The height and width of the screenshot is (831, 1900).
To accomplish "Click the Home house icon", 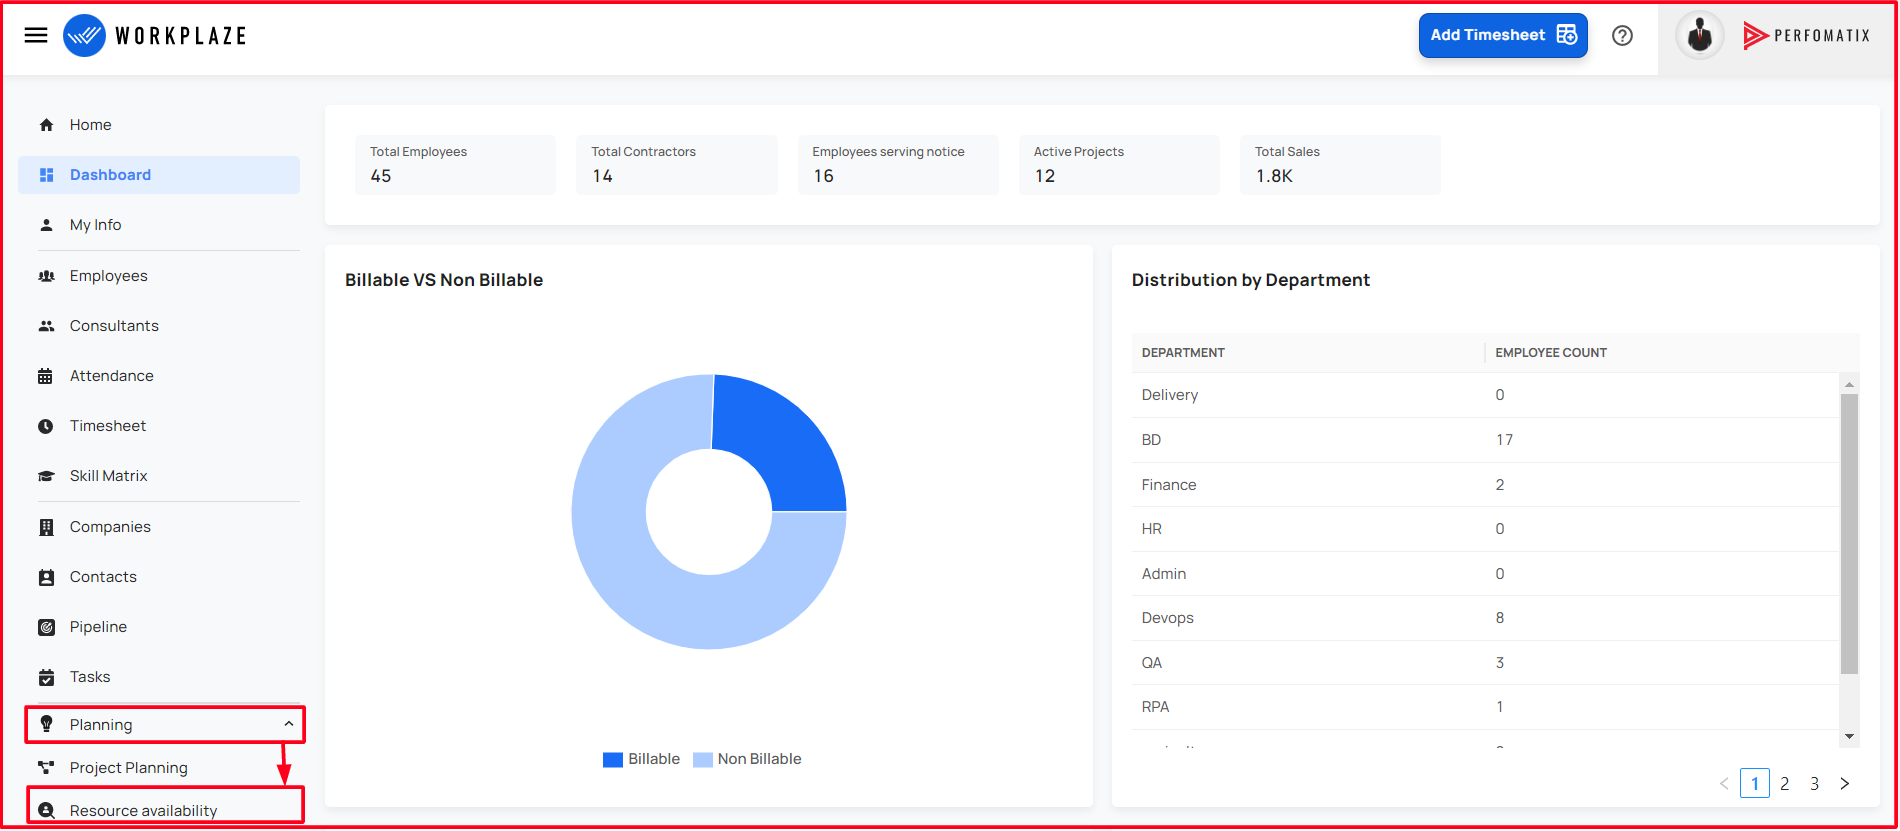I will coord(46,125).
